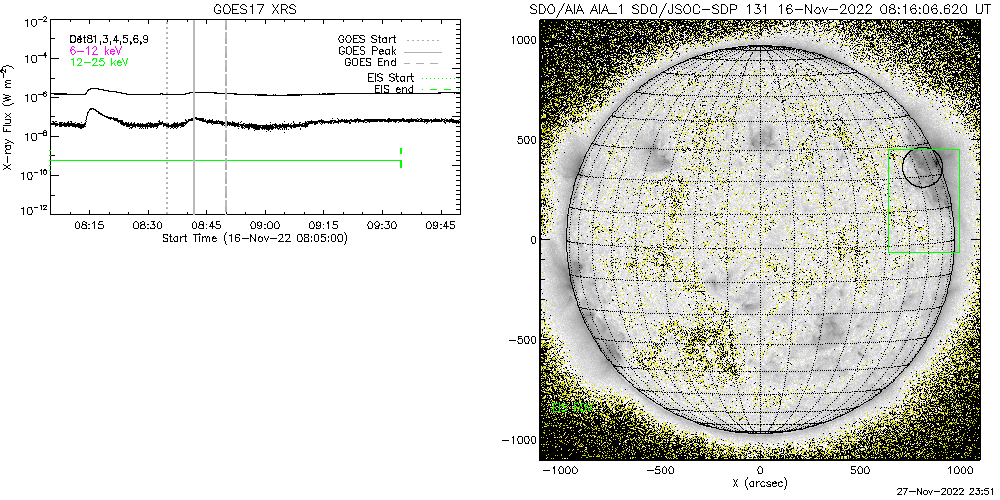This screenshot has width=1000, height=500.
Task: Click the X (arcsec) axis label
Action: click(760, 484)
